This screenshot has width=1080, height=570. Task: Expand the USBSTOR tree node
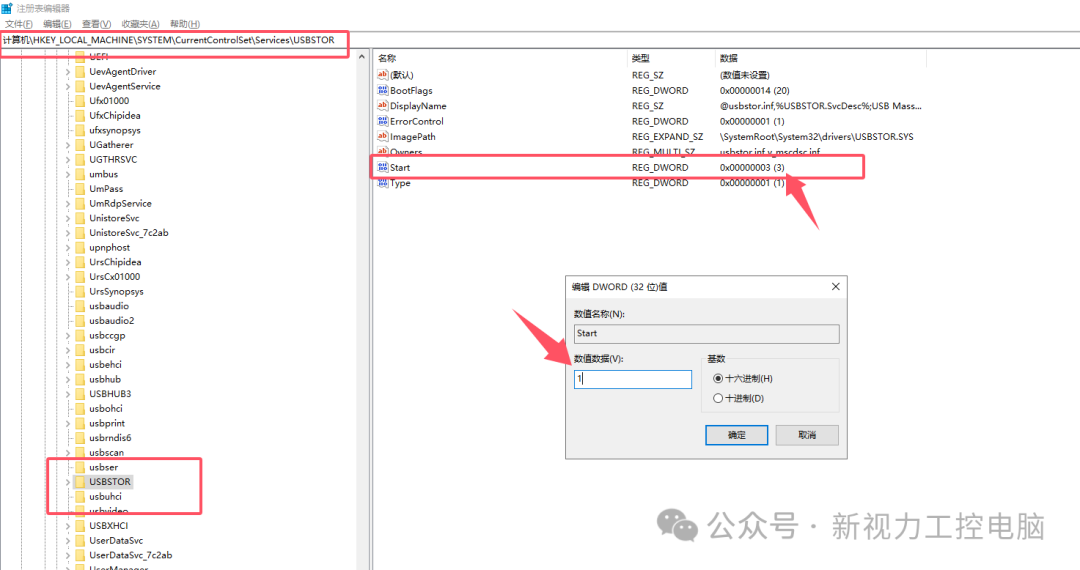click(x=68, y=482)
